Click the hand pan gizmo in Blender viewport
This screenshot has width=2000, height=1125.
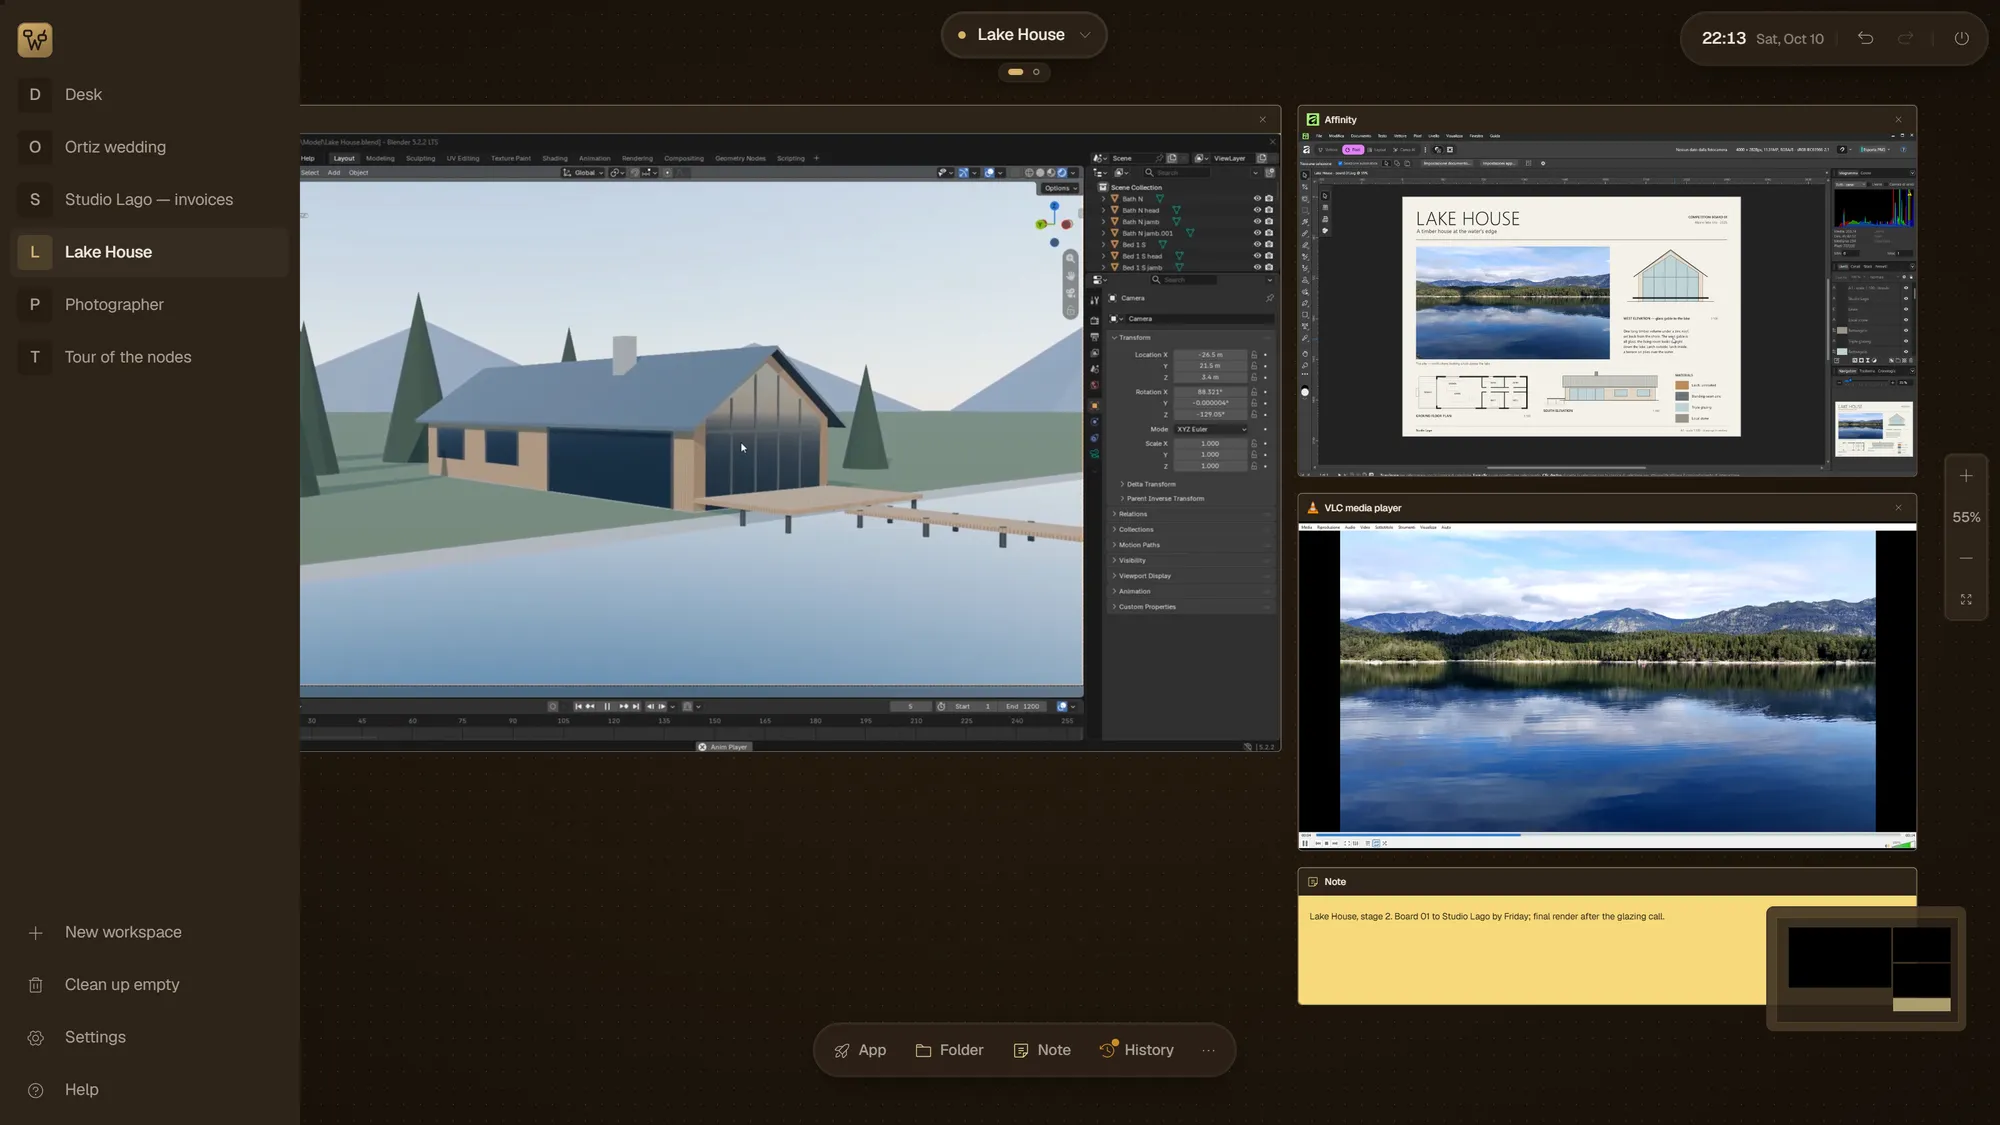[1070, 276]
